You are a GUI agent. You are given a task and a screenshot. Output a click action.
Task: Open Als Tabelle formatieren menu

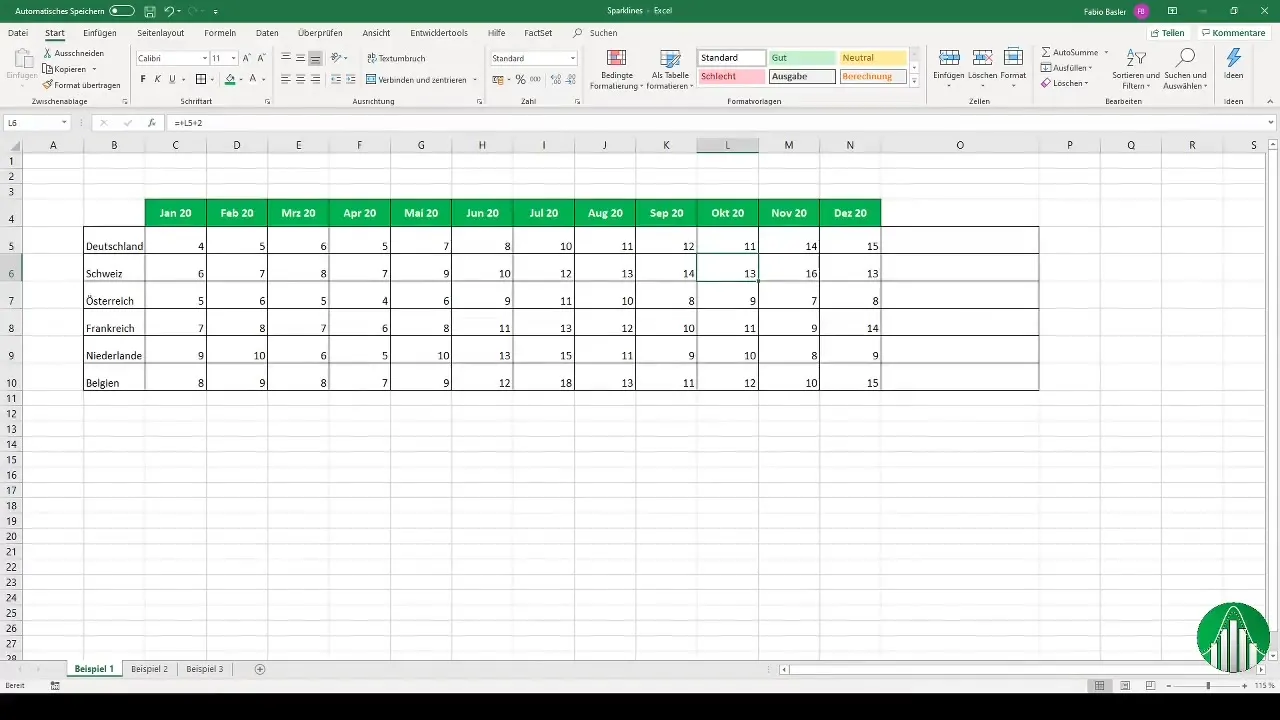coord(670,69)
